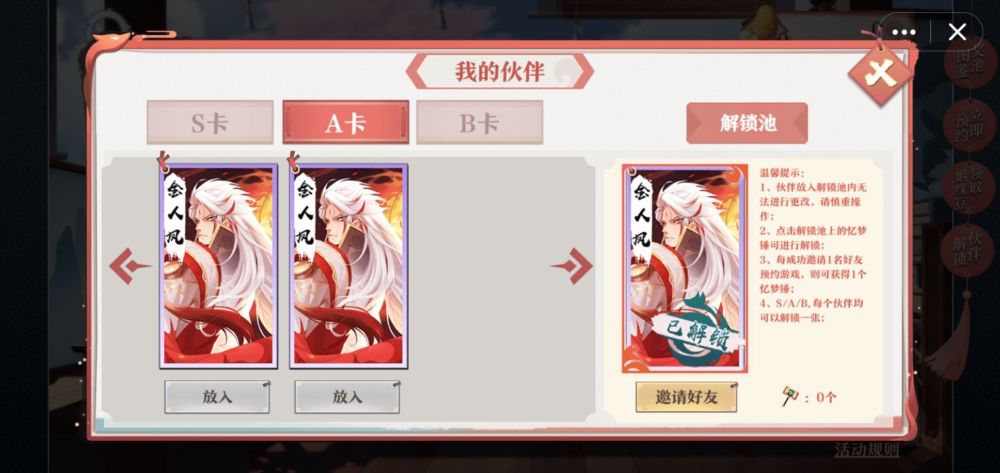Close the 我的伙伴 panel with the red X
This screenshot has height=473, width=1000.
pyautogui.click(x=880, y=75)
